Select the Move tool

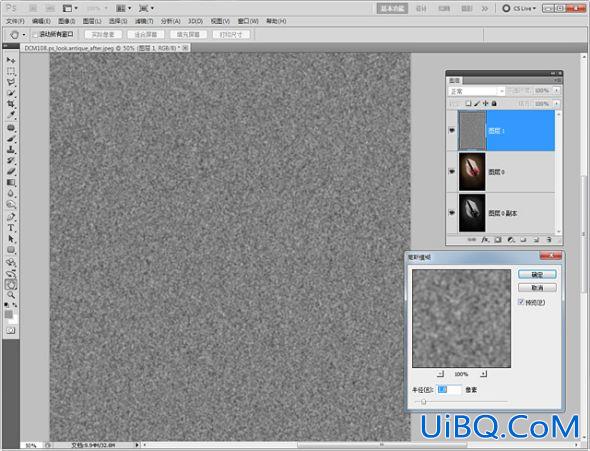tap(11, 60)
